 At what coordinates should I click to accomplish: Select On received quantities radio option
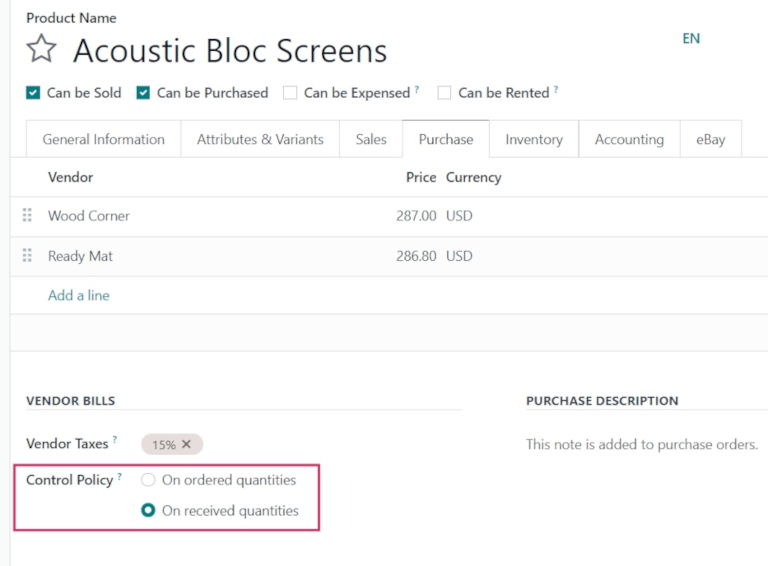[x=148, y=510]
